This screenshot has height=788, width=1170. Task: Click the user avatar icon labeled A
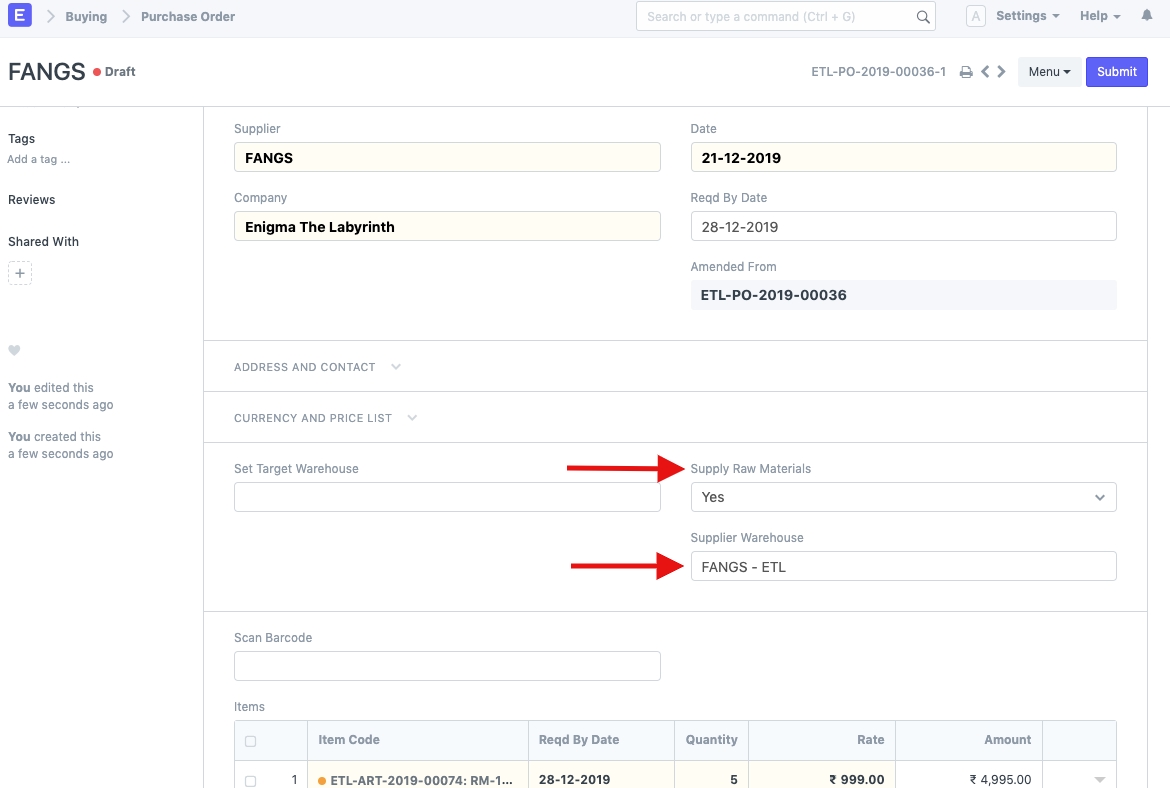pyautogui.click(x=976, y=16)
